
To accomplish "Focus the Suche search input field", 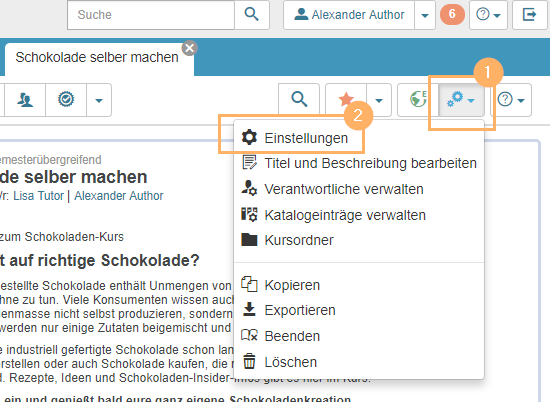I will pyautogui.click(x=151, y=15).
